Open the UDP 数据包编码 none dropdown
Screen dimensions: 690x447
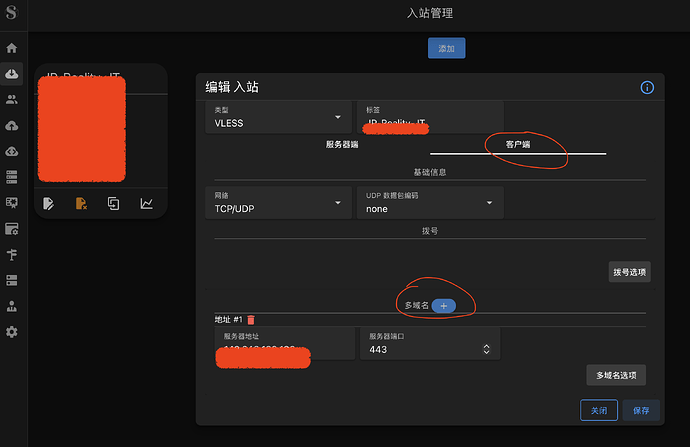[x=430, y=202]
